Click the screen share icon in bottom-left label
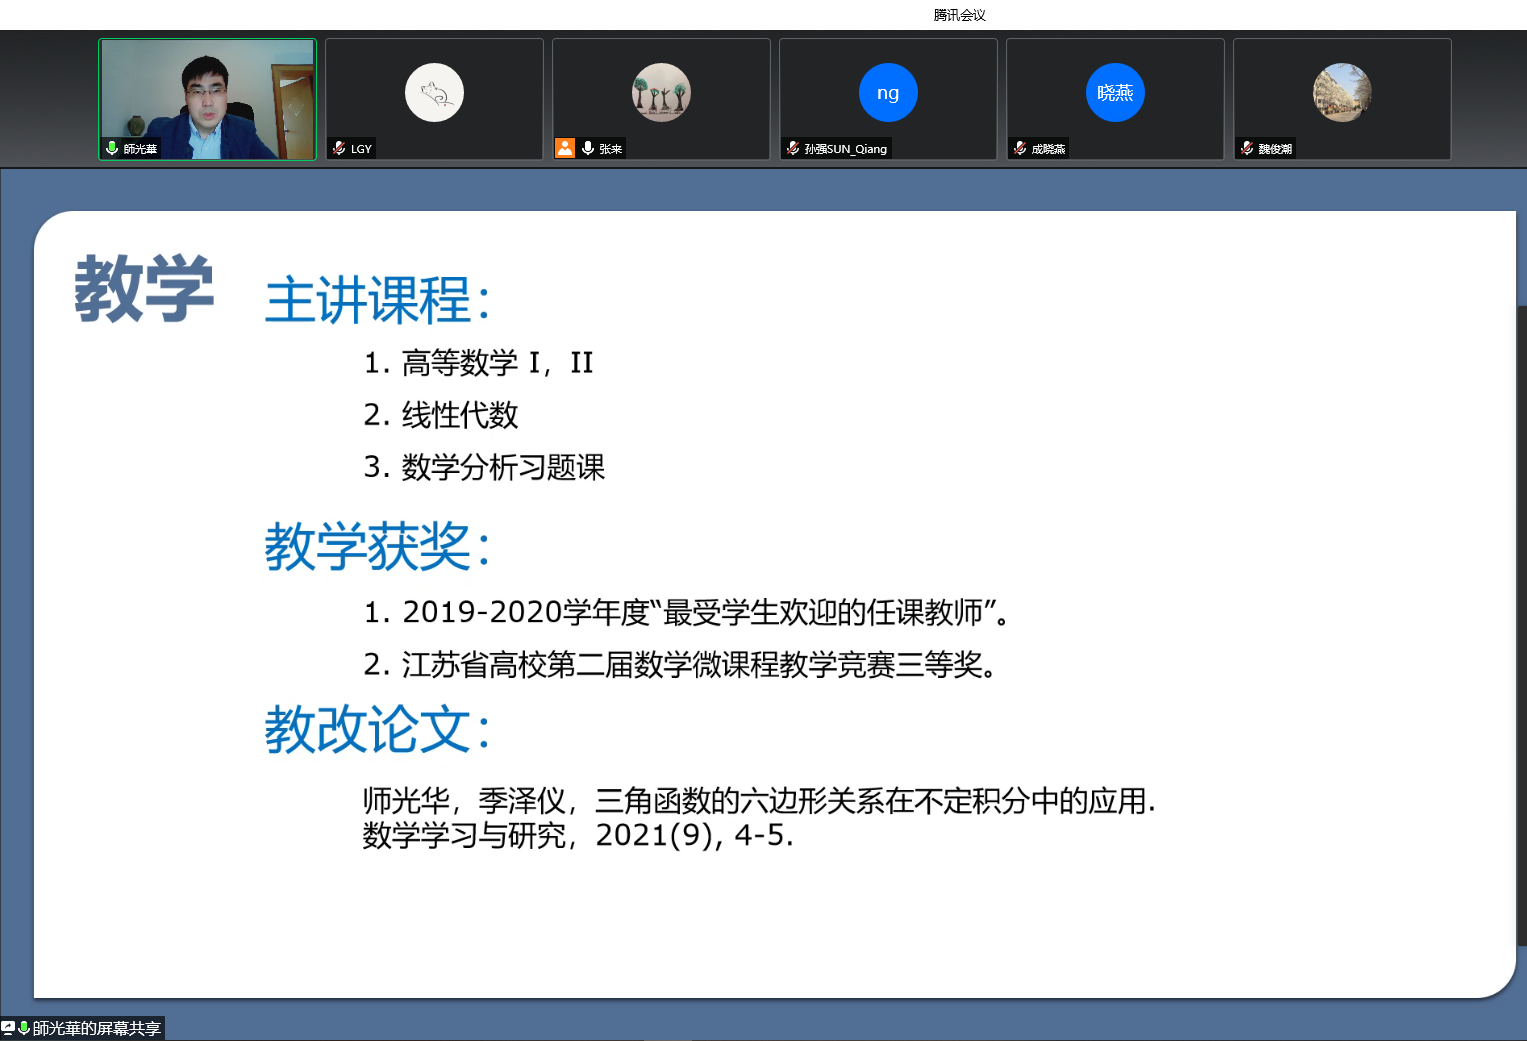1527x1041 pixels. click(x=8, y=1028)
